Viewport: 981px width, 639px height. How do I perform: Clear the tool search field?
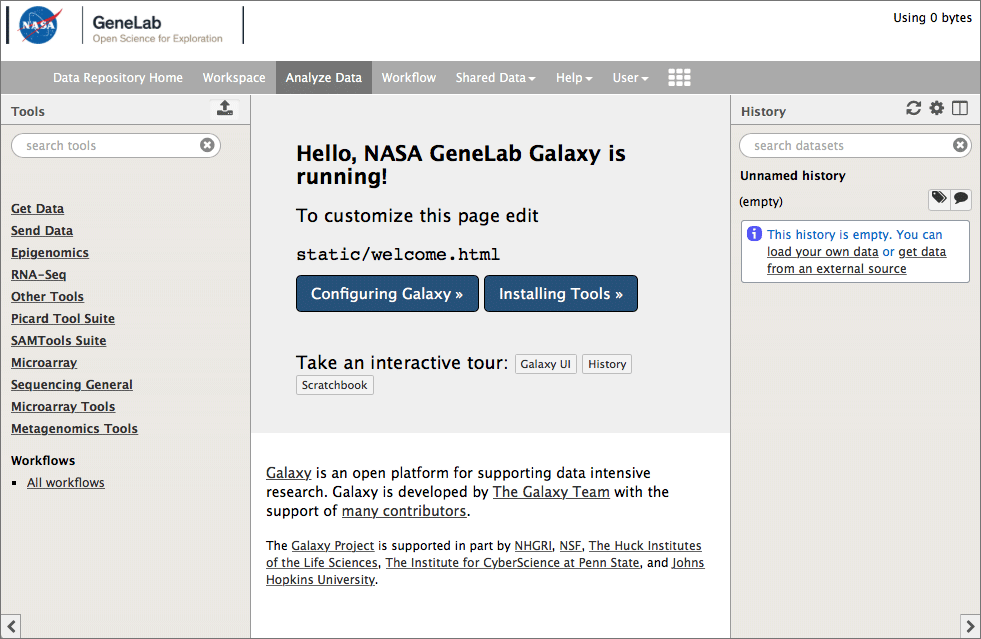click(207, 145)
